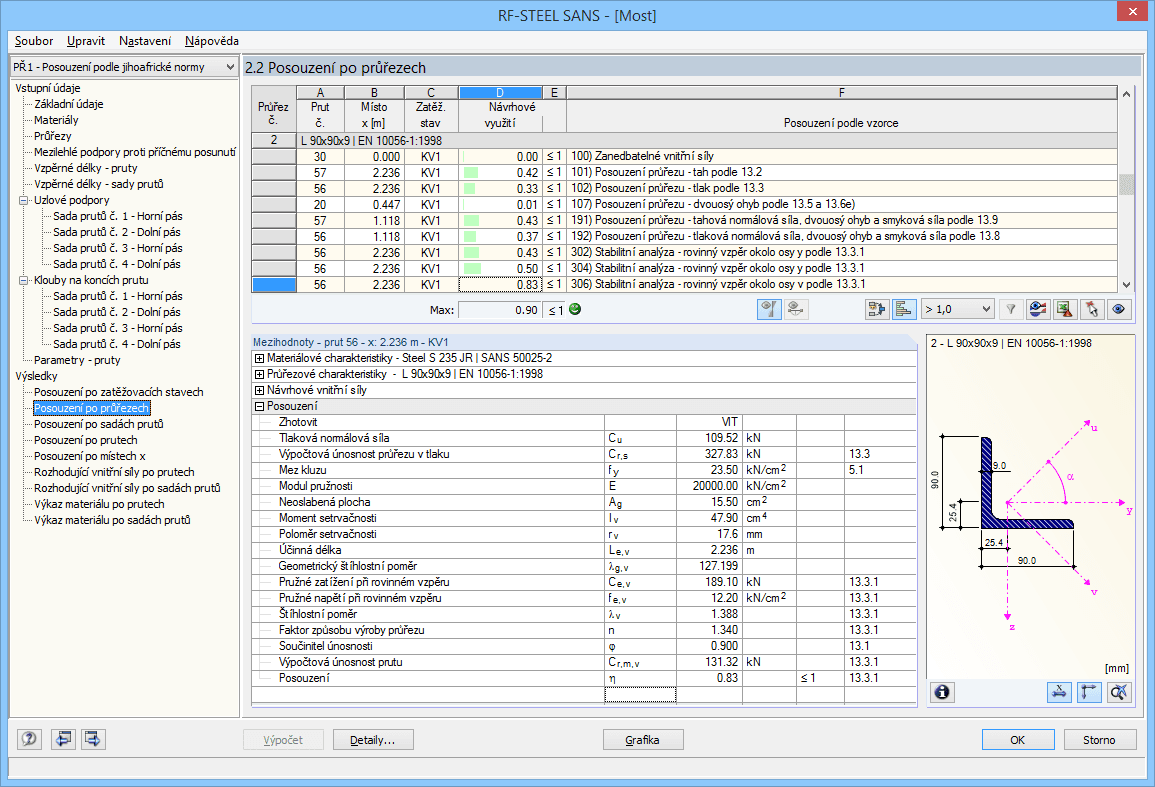Toggle cross-section dimensions display
1155x787 pixels.
point(1059,692)
